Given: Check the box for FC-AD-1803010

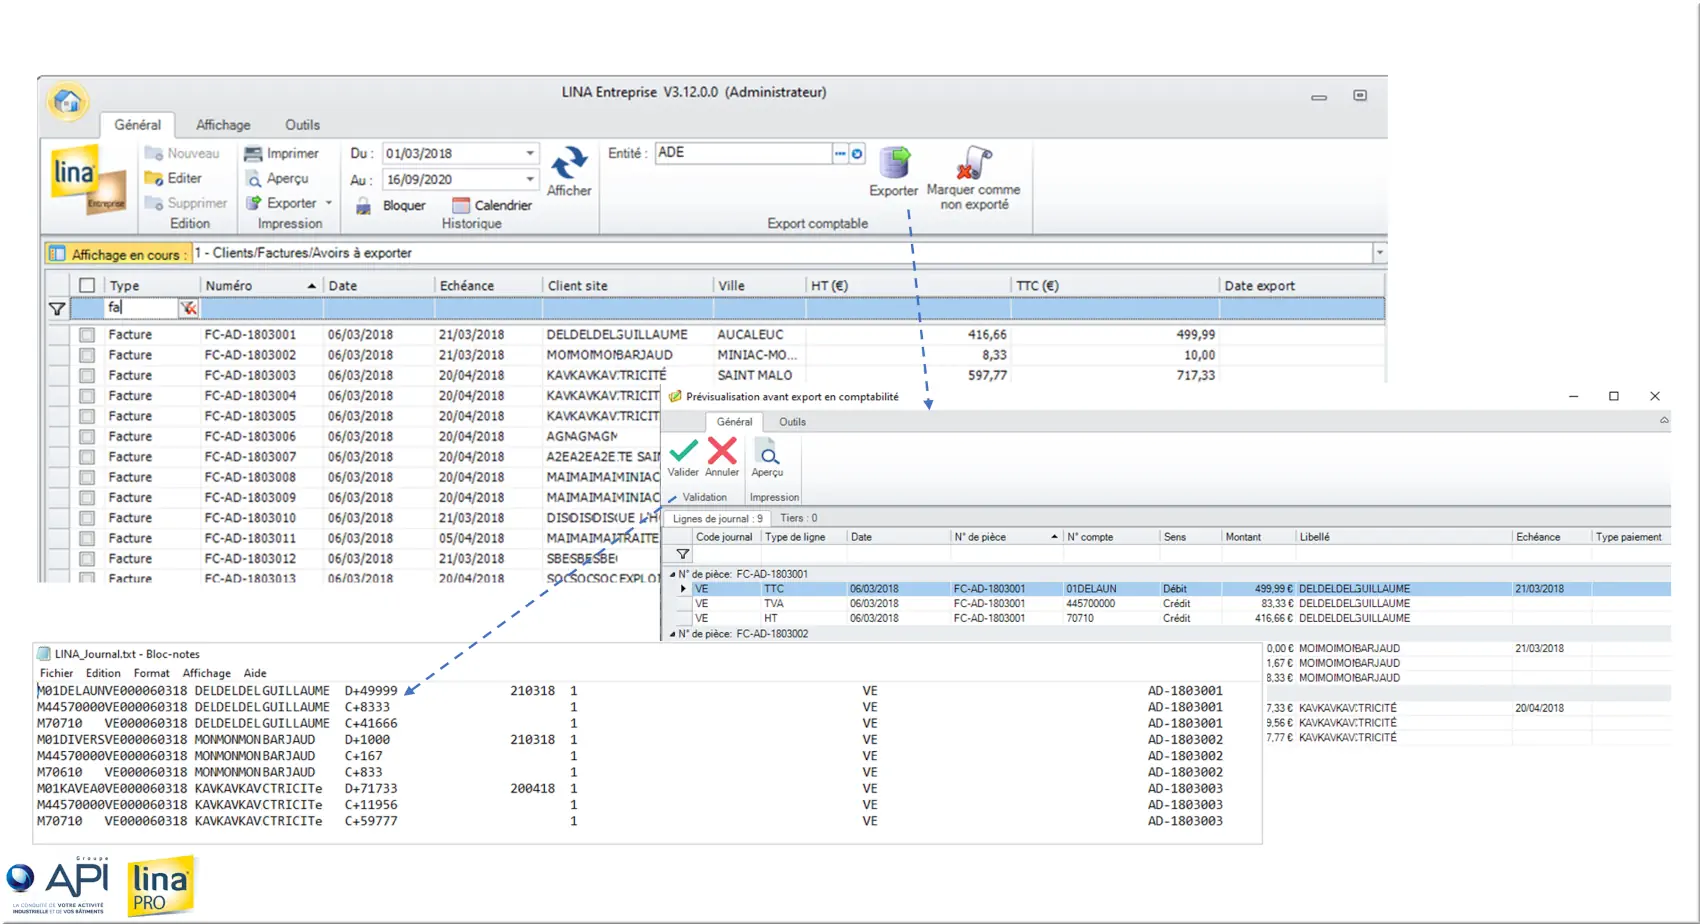Looking at the screenshot, I should [87, 518].
